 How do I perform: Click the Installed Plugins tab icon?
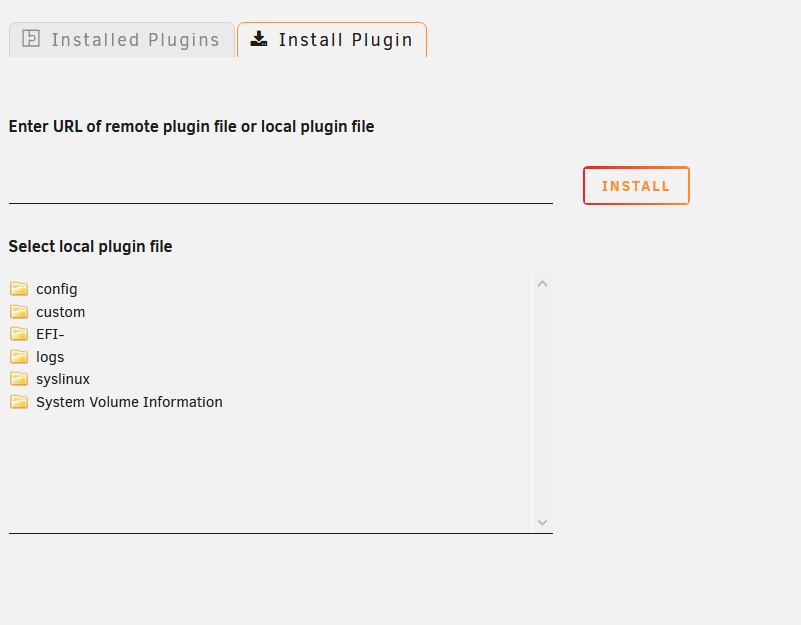(31, 39)
